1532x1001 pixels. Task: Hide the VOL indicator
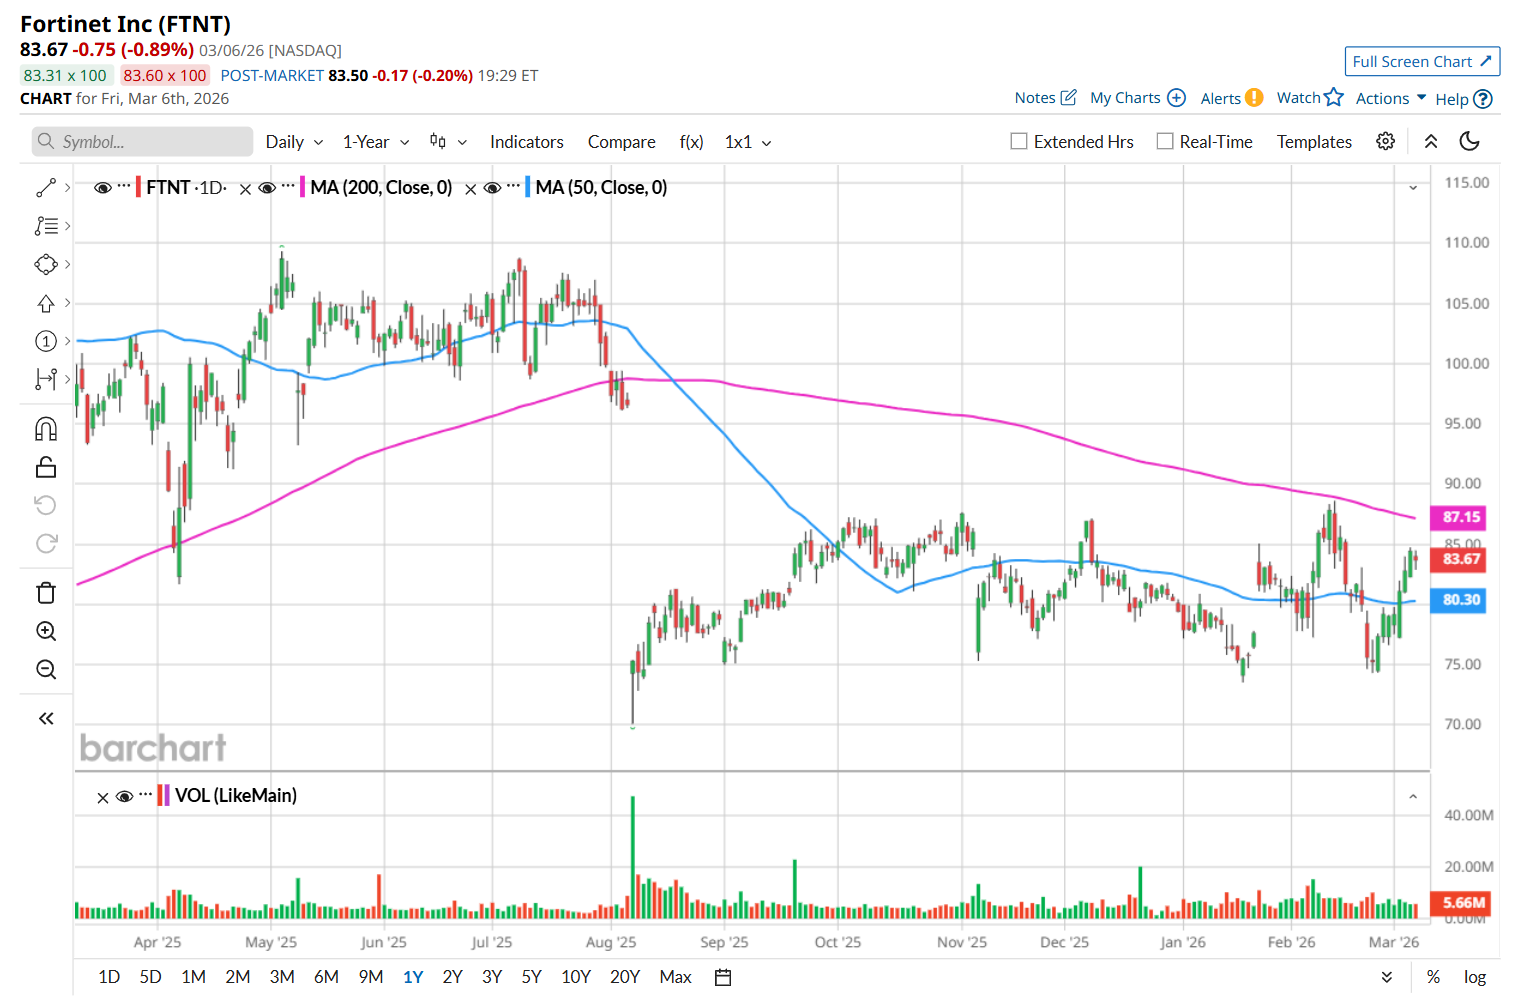(x=125, y=797)
